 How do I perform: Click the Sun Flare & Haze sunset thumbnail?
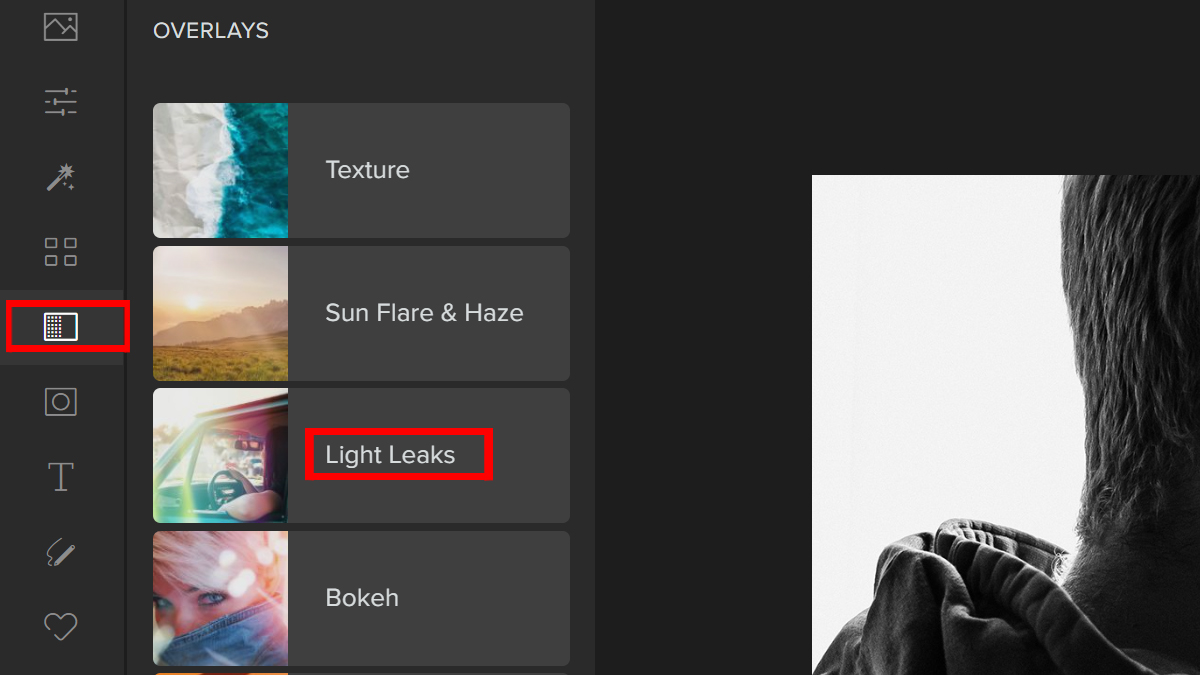pos(220,313)
